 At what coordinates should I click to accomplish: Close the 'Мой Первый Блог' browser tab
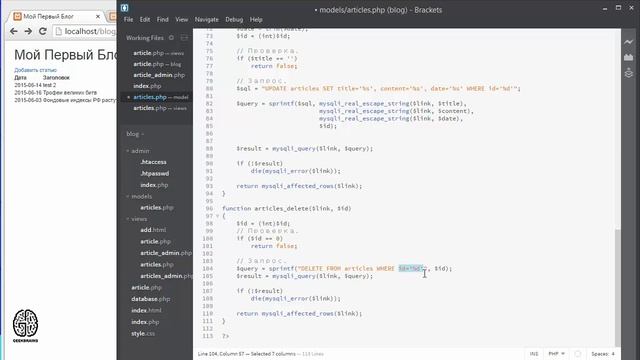tap(98, 16)
